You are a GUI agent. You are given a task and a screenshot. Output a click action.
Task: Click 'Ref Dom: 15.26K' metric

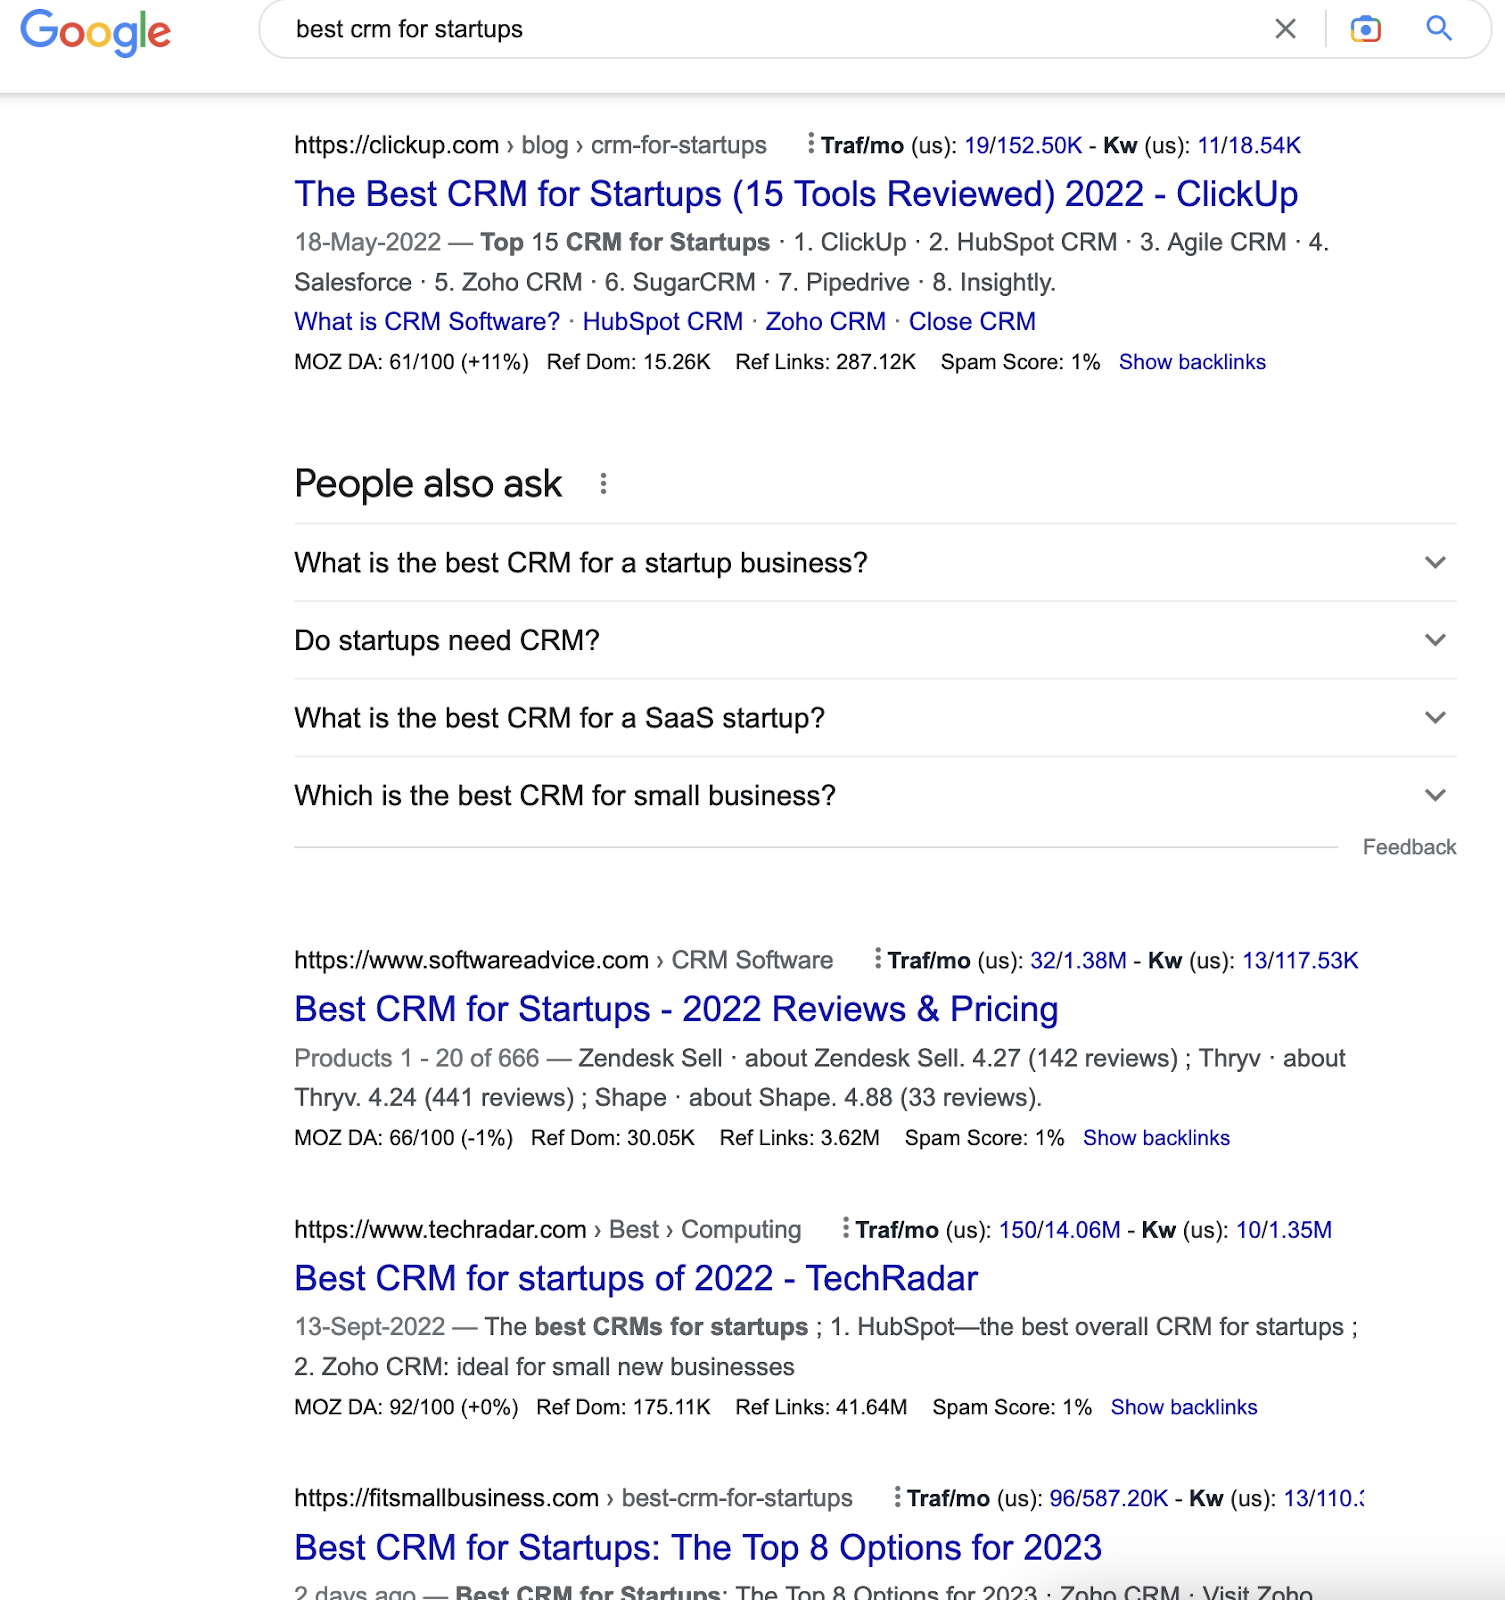(629, 362)
